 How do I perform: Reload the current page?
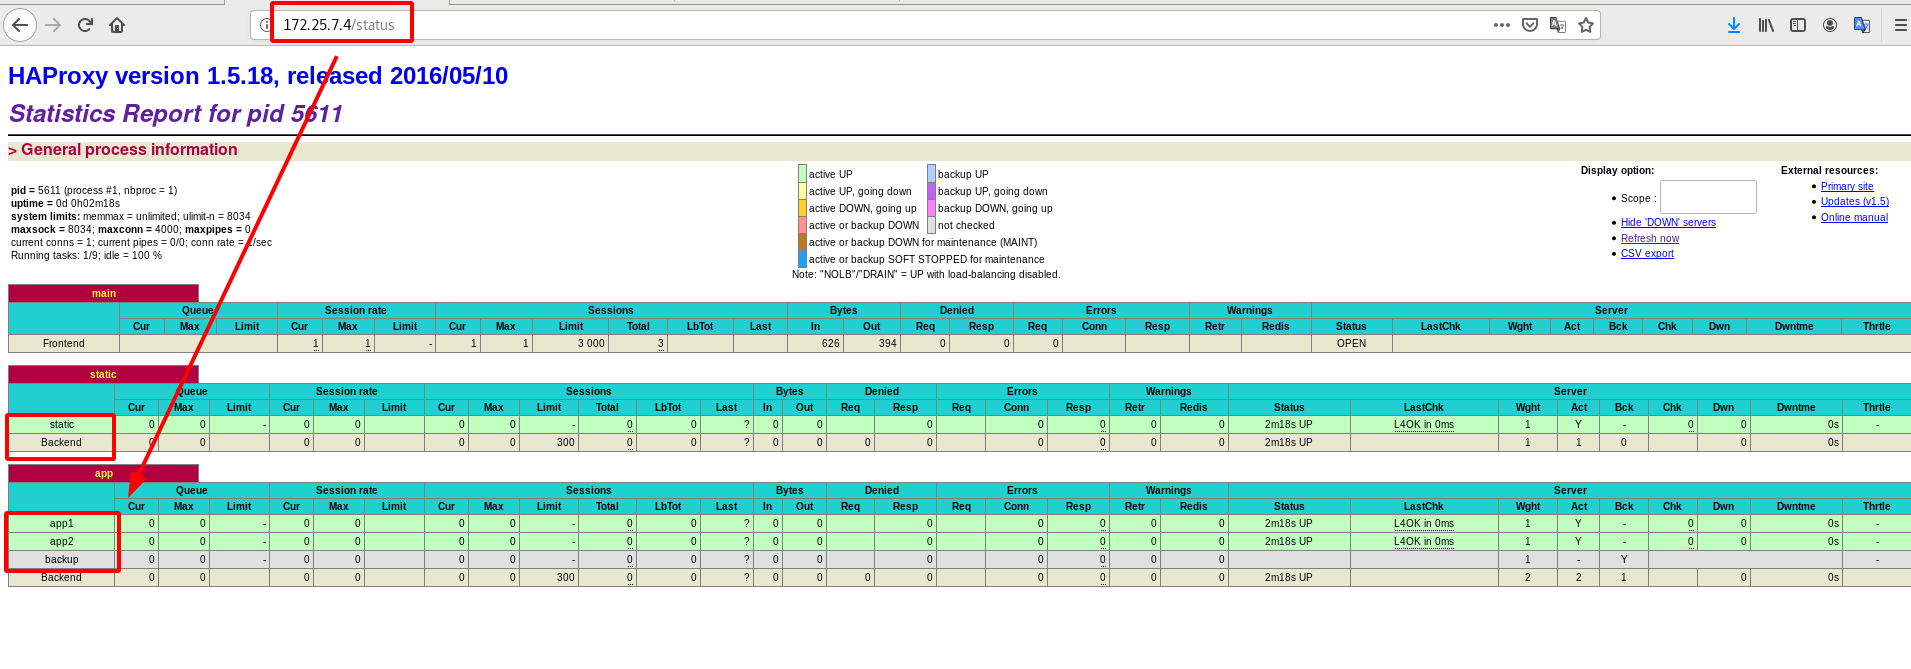click(x=85, y=25)
